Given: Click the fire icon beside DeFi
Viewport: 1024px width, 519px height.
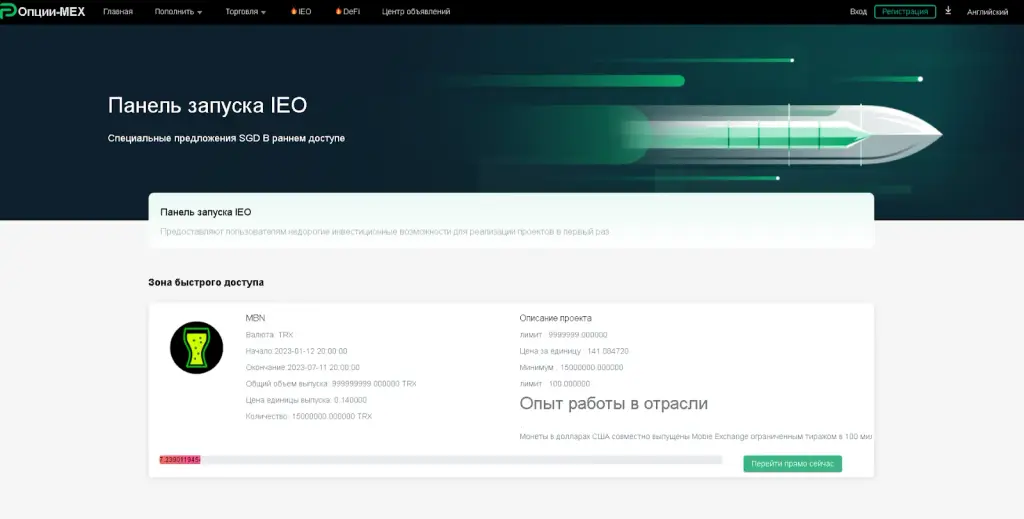Looking at the screenshot, I should pyautogui.click(x=338, y=11).
